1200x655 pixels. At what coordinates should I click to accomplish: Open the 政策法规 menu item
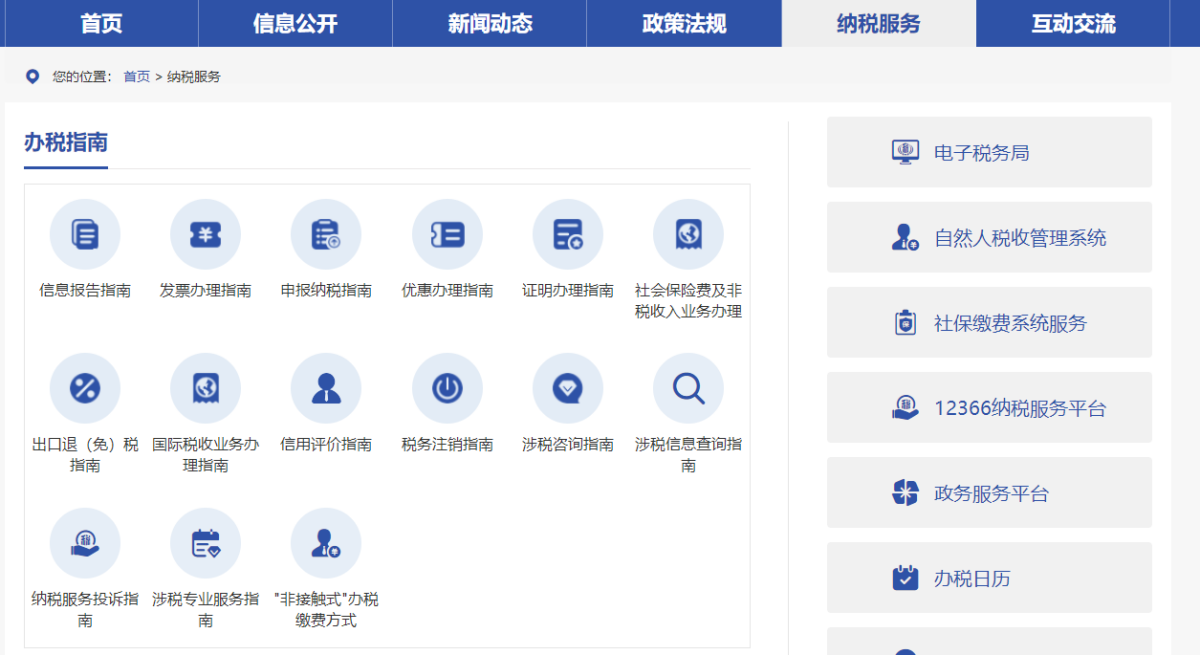point(684,24)
